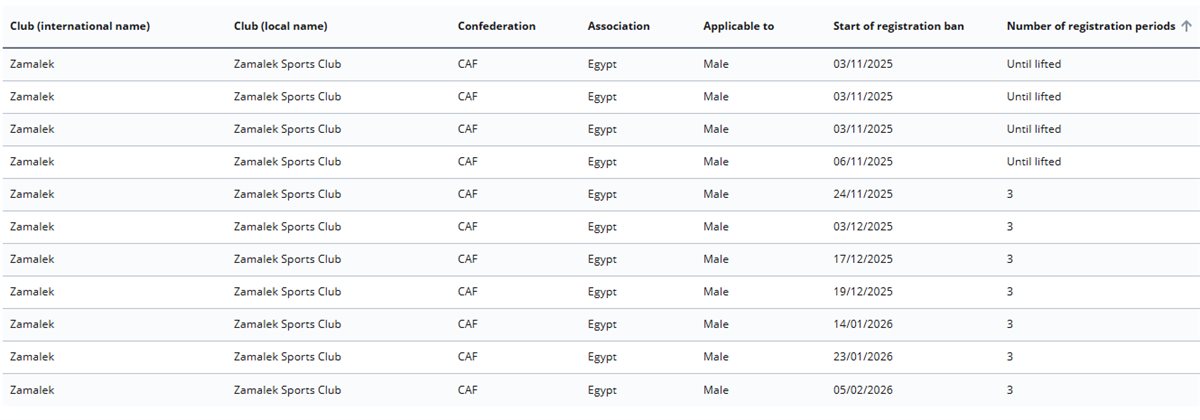
Task: Select the row with ban date 06/11/2025
Action: tap(600, 162)
